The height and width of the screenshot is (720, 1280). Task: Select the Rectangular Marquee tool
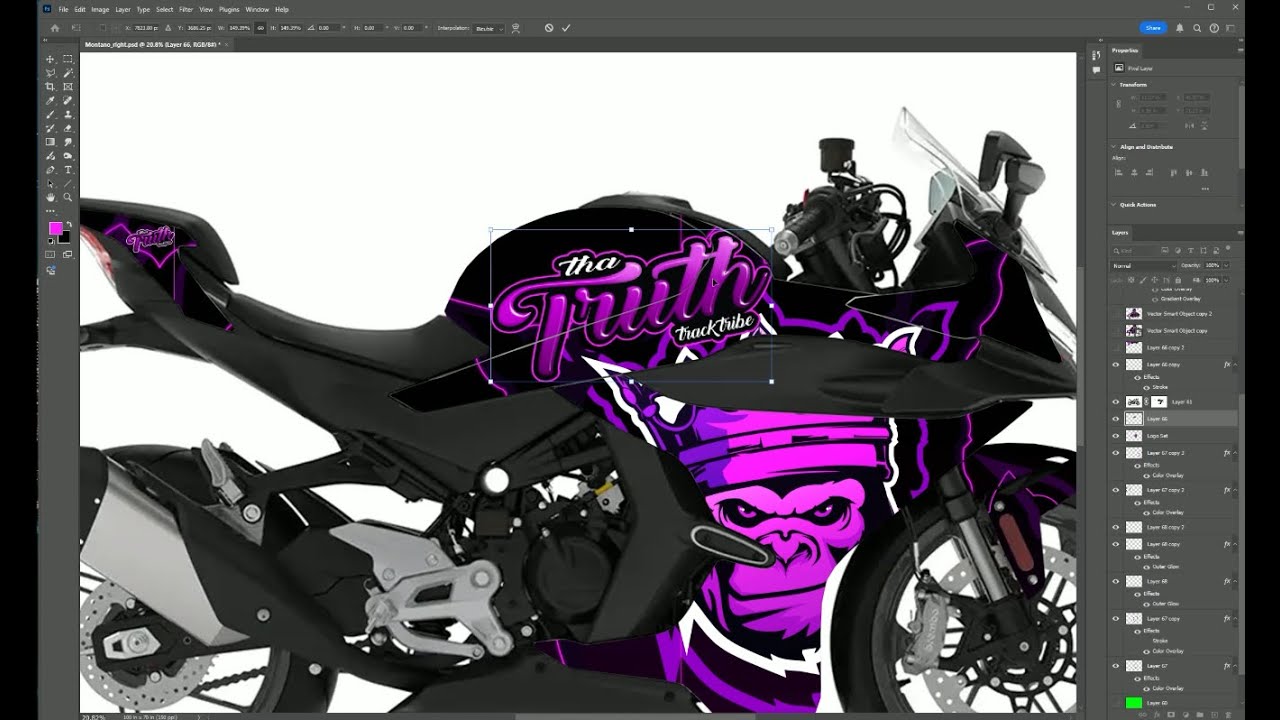[68, 59]
